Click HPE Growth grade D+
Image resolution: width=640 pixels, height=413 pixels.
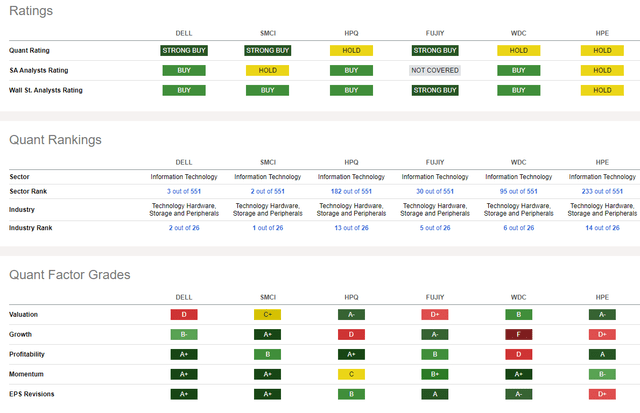602,335
